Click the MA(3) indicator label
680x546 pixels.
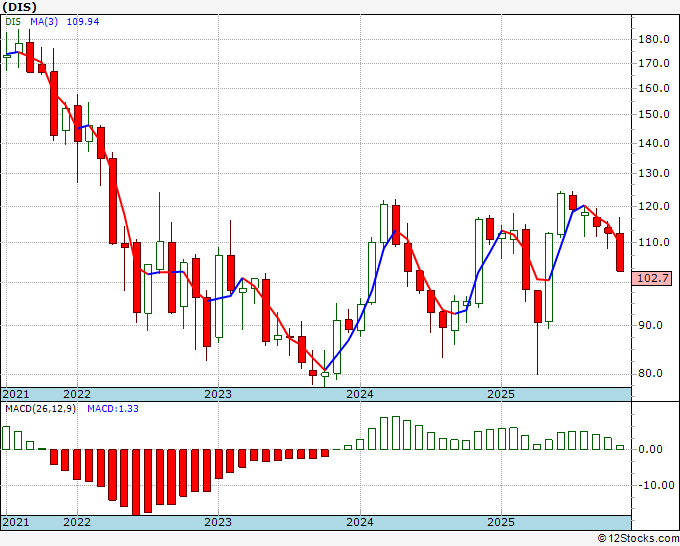pyautogui.click(x=44, y=21)
